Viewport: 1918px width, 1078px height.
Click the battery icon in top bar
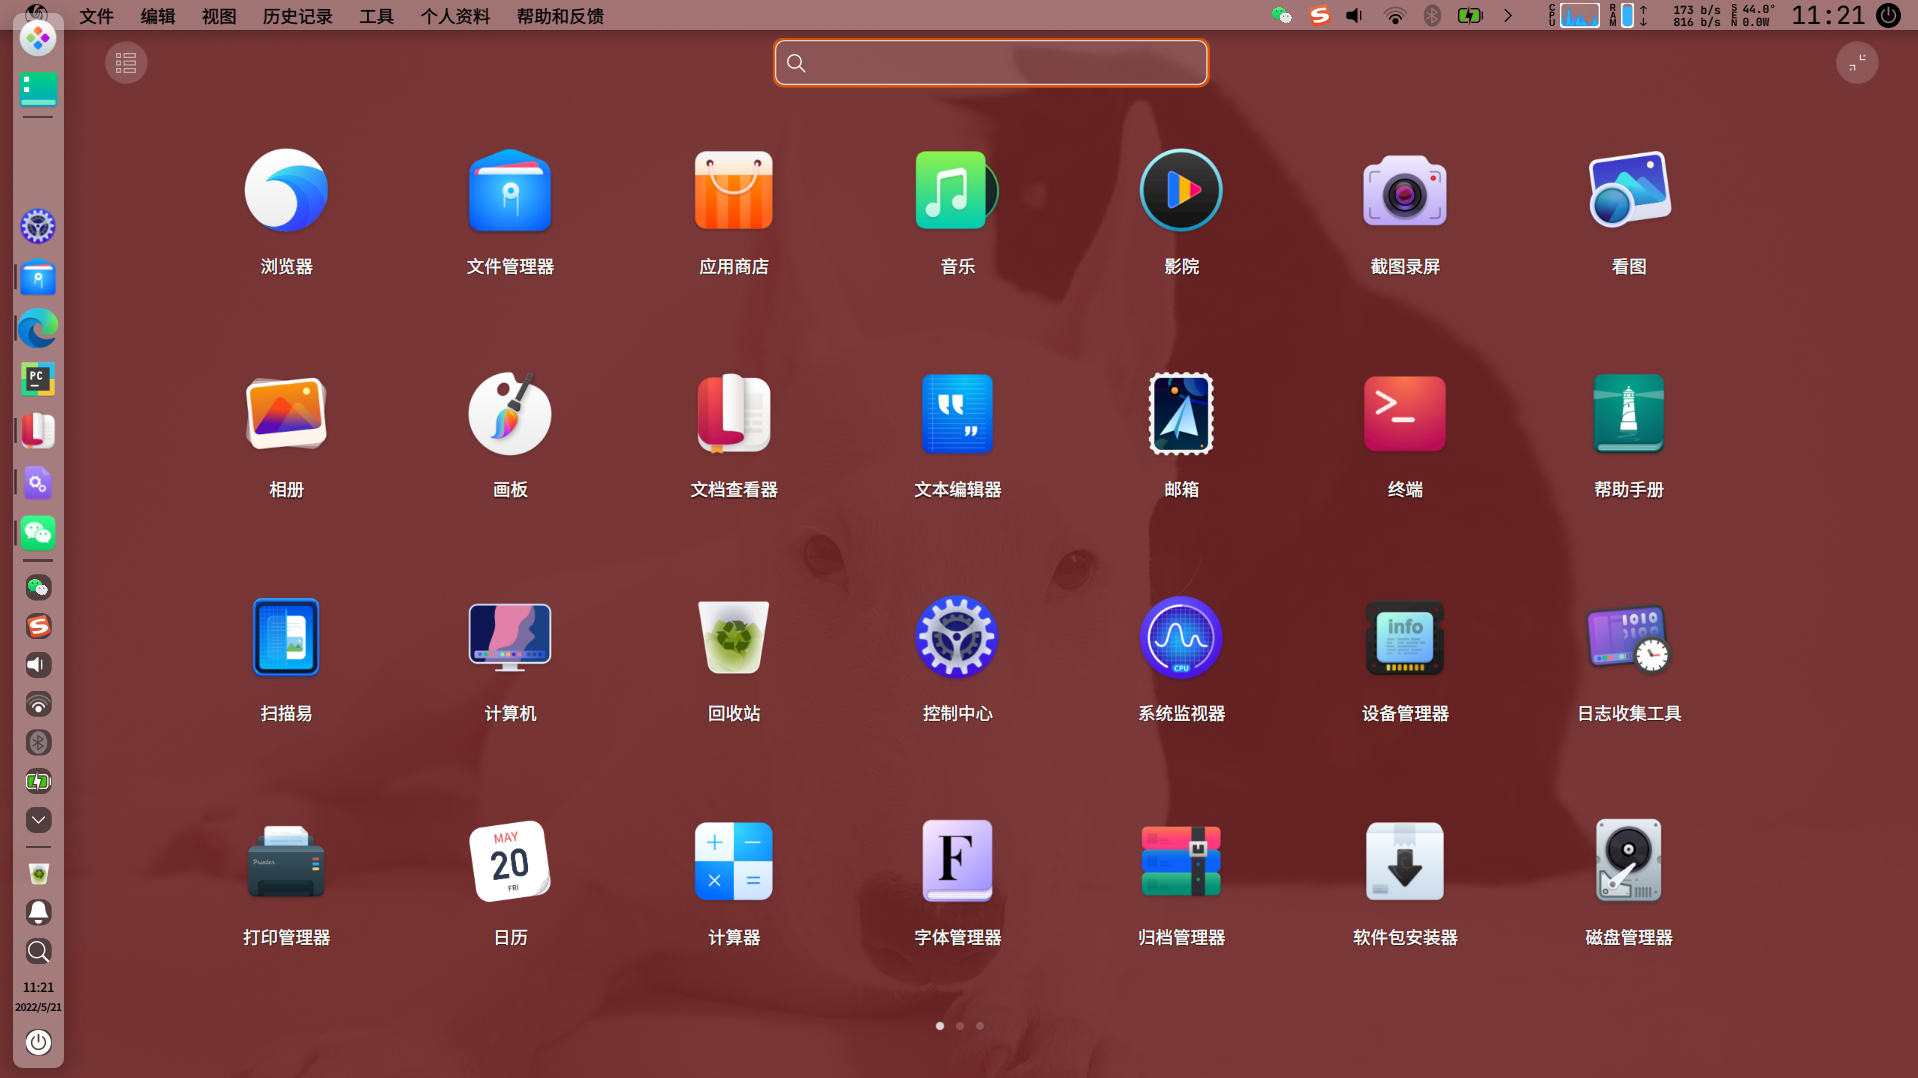1470,16
